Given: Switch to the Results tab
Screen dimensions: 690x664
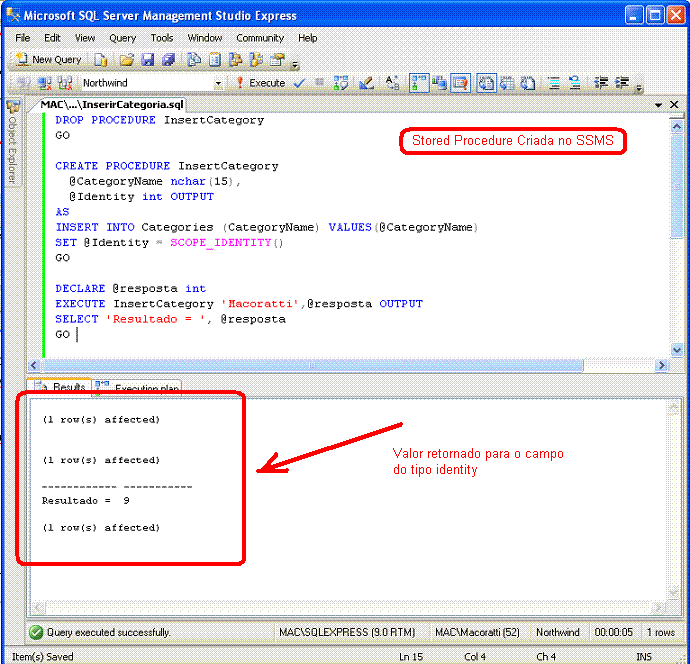Looking at the screenshot, I should coord(60,386).
